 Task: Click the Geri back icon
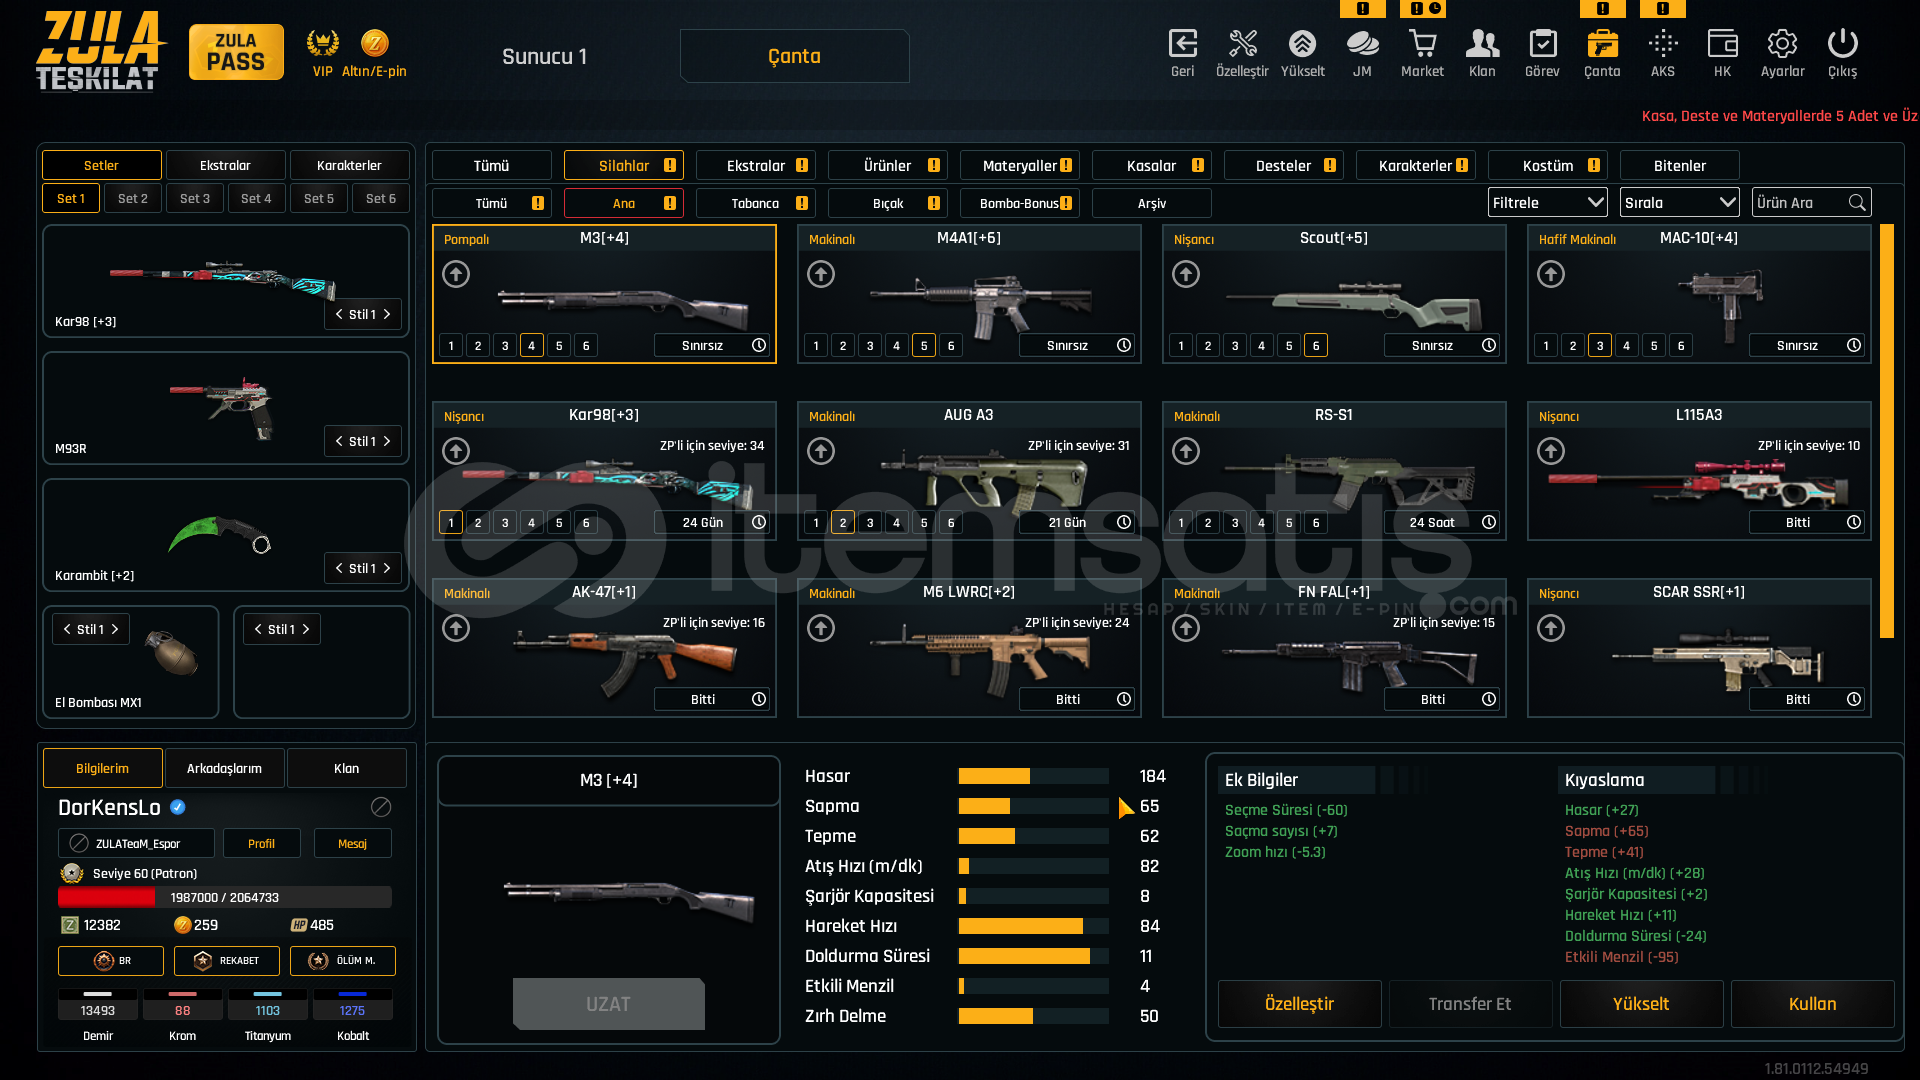(x=1182, y=44)
